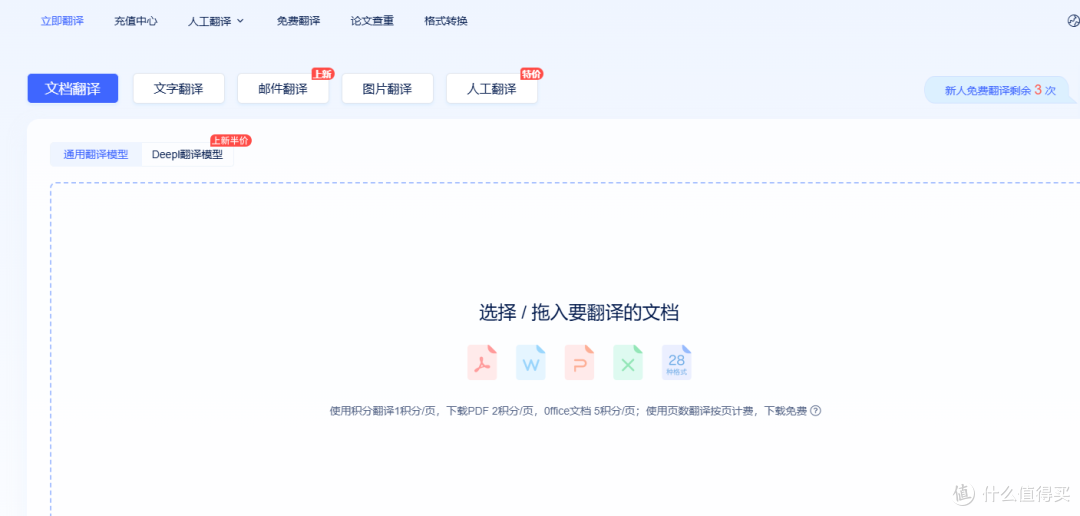Click the 新人免费翻译剩余 3 次 notice
Screen dimensions: 1080x516
[x=1000, y=90]
